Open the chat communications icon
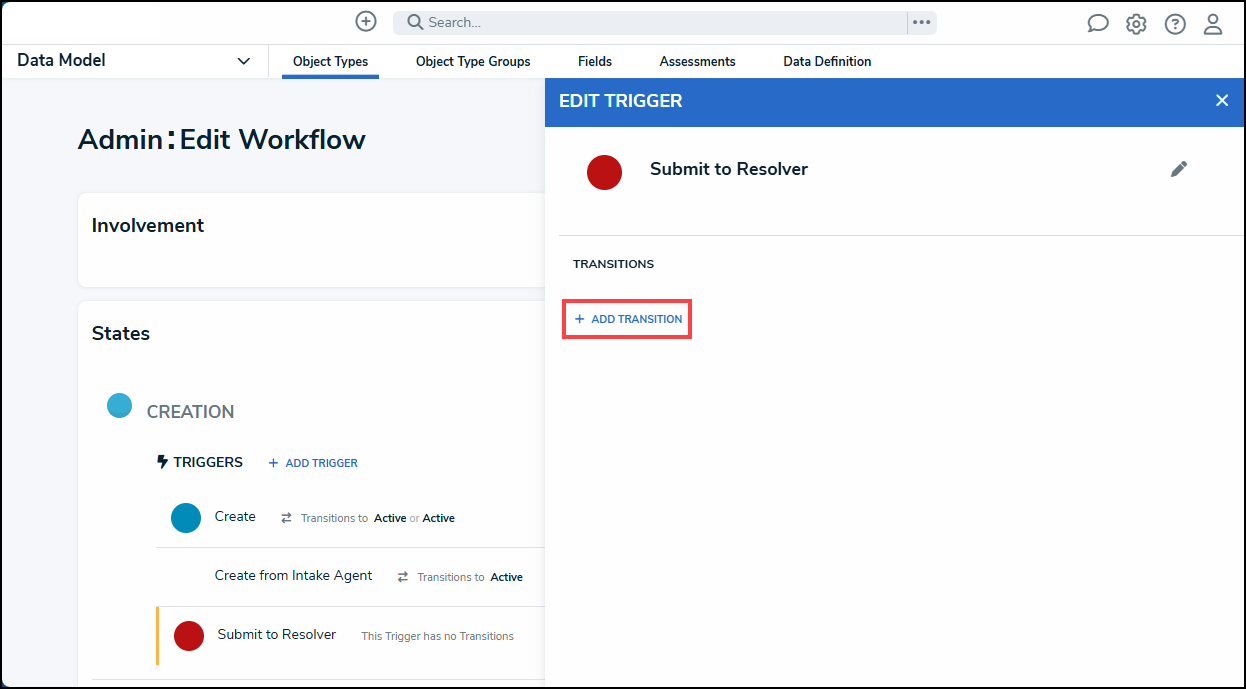Screen dimensions: 1246x689 click(1098, 24)
